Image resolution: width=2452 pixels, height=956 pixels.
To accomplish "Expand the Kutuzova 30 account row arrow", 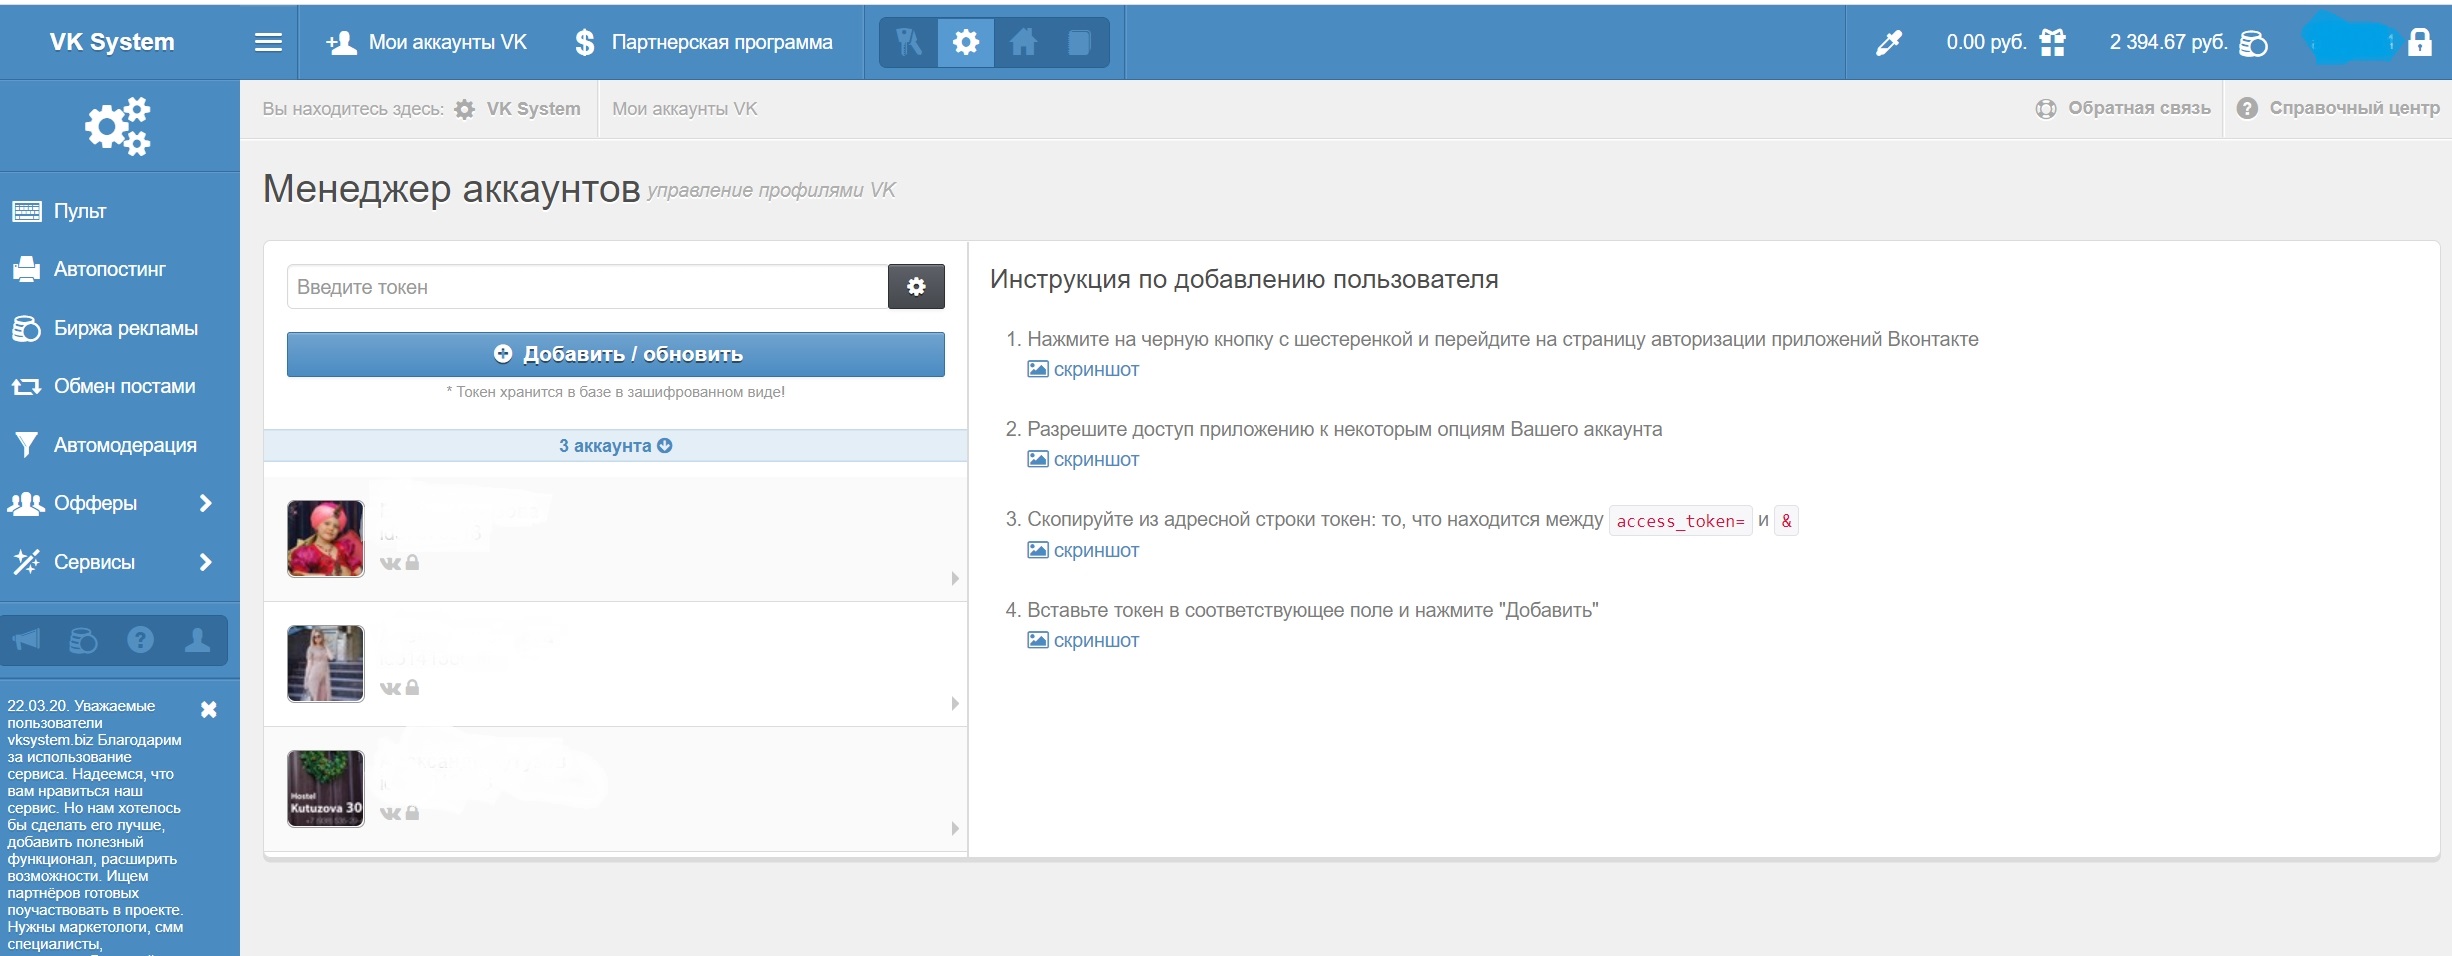I will pyautogui.click(x=955, y=828).
